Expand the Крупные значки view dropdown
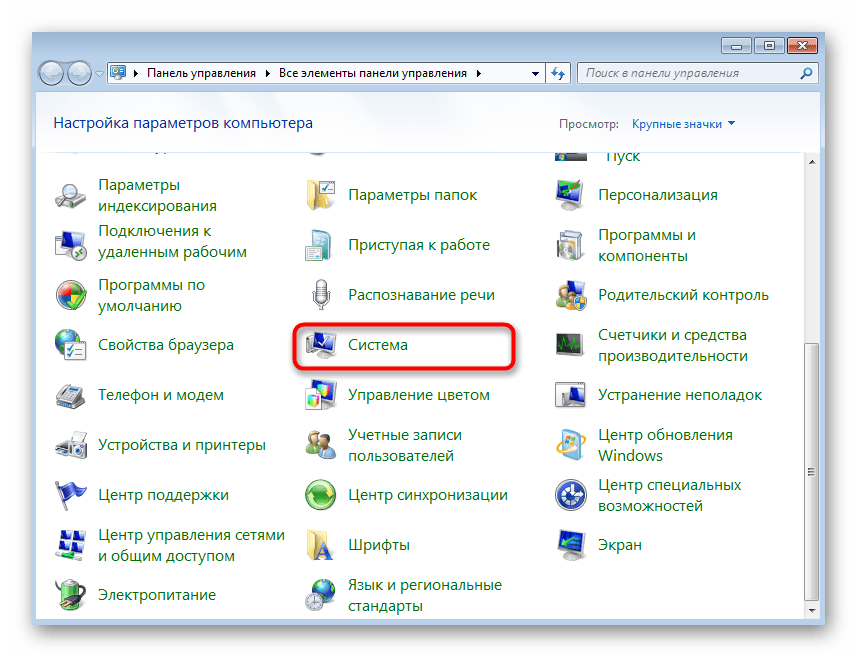The height and width of the screenshot is (657, 857). [x=683, y=124]
